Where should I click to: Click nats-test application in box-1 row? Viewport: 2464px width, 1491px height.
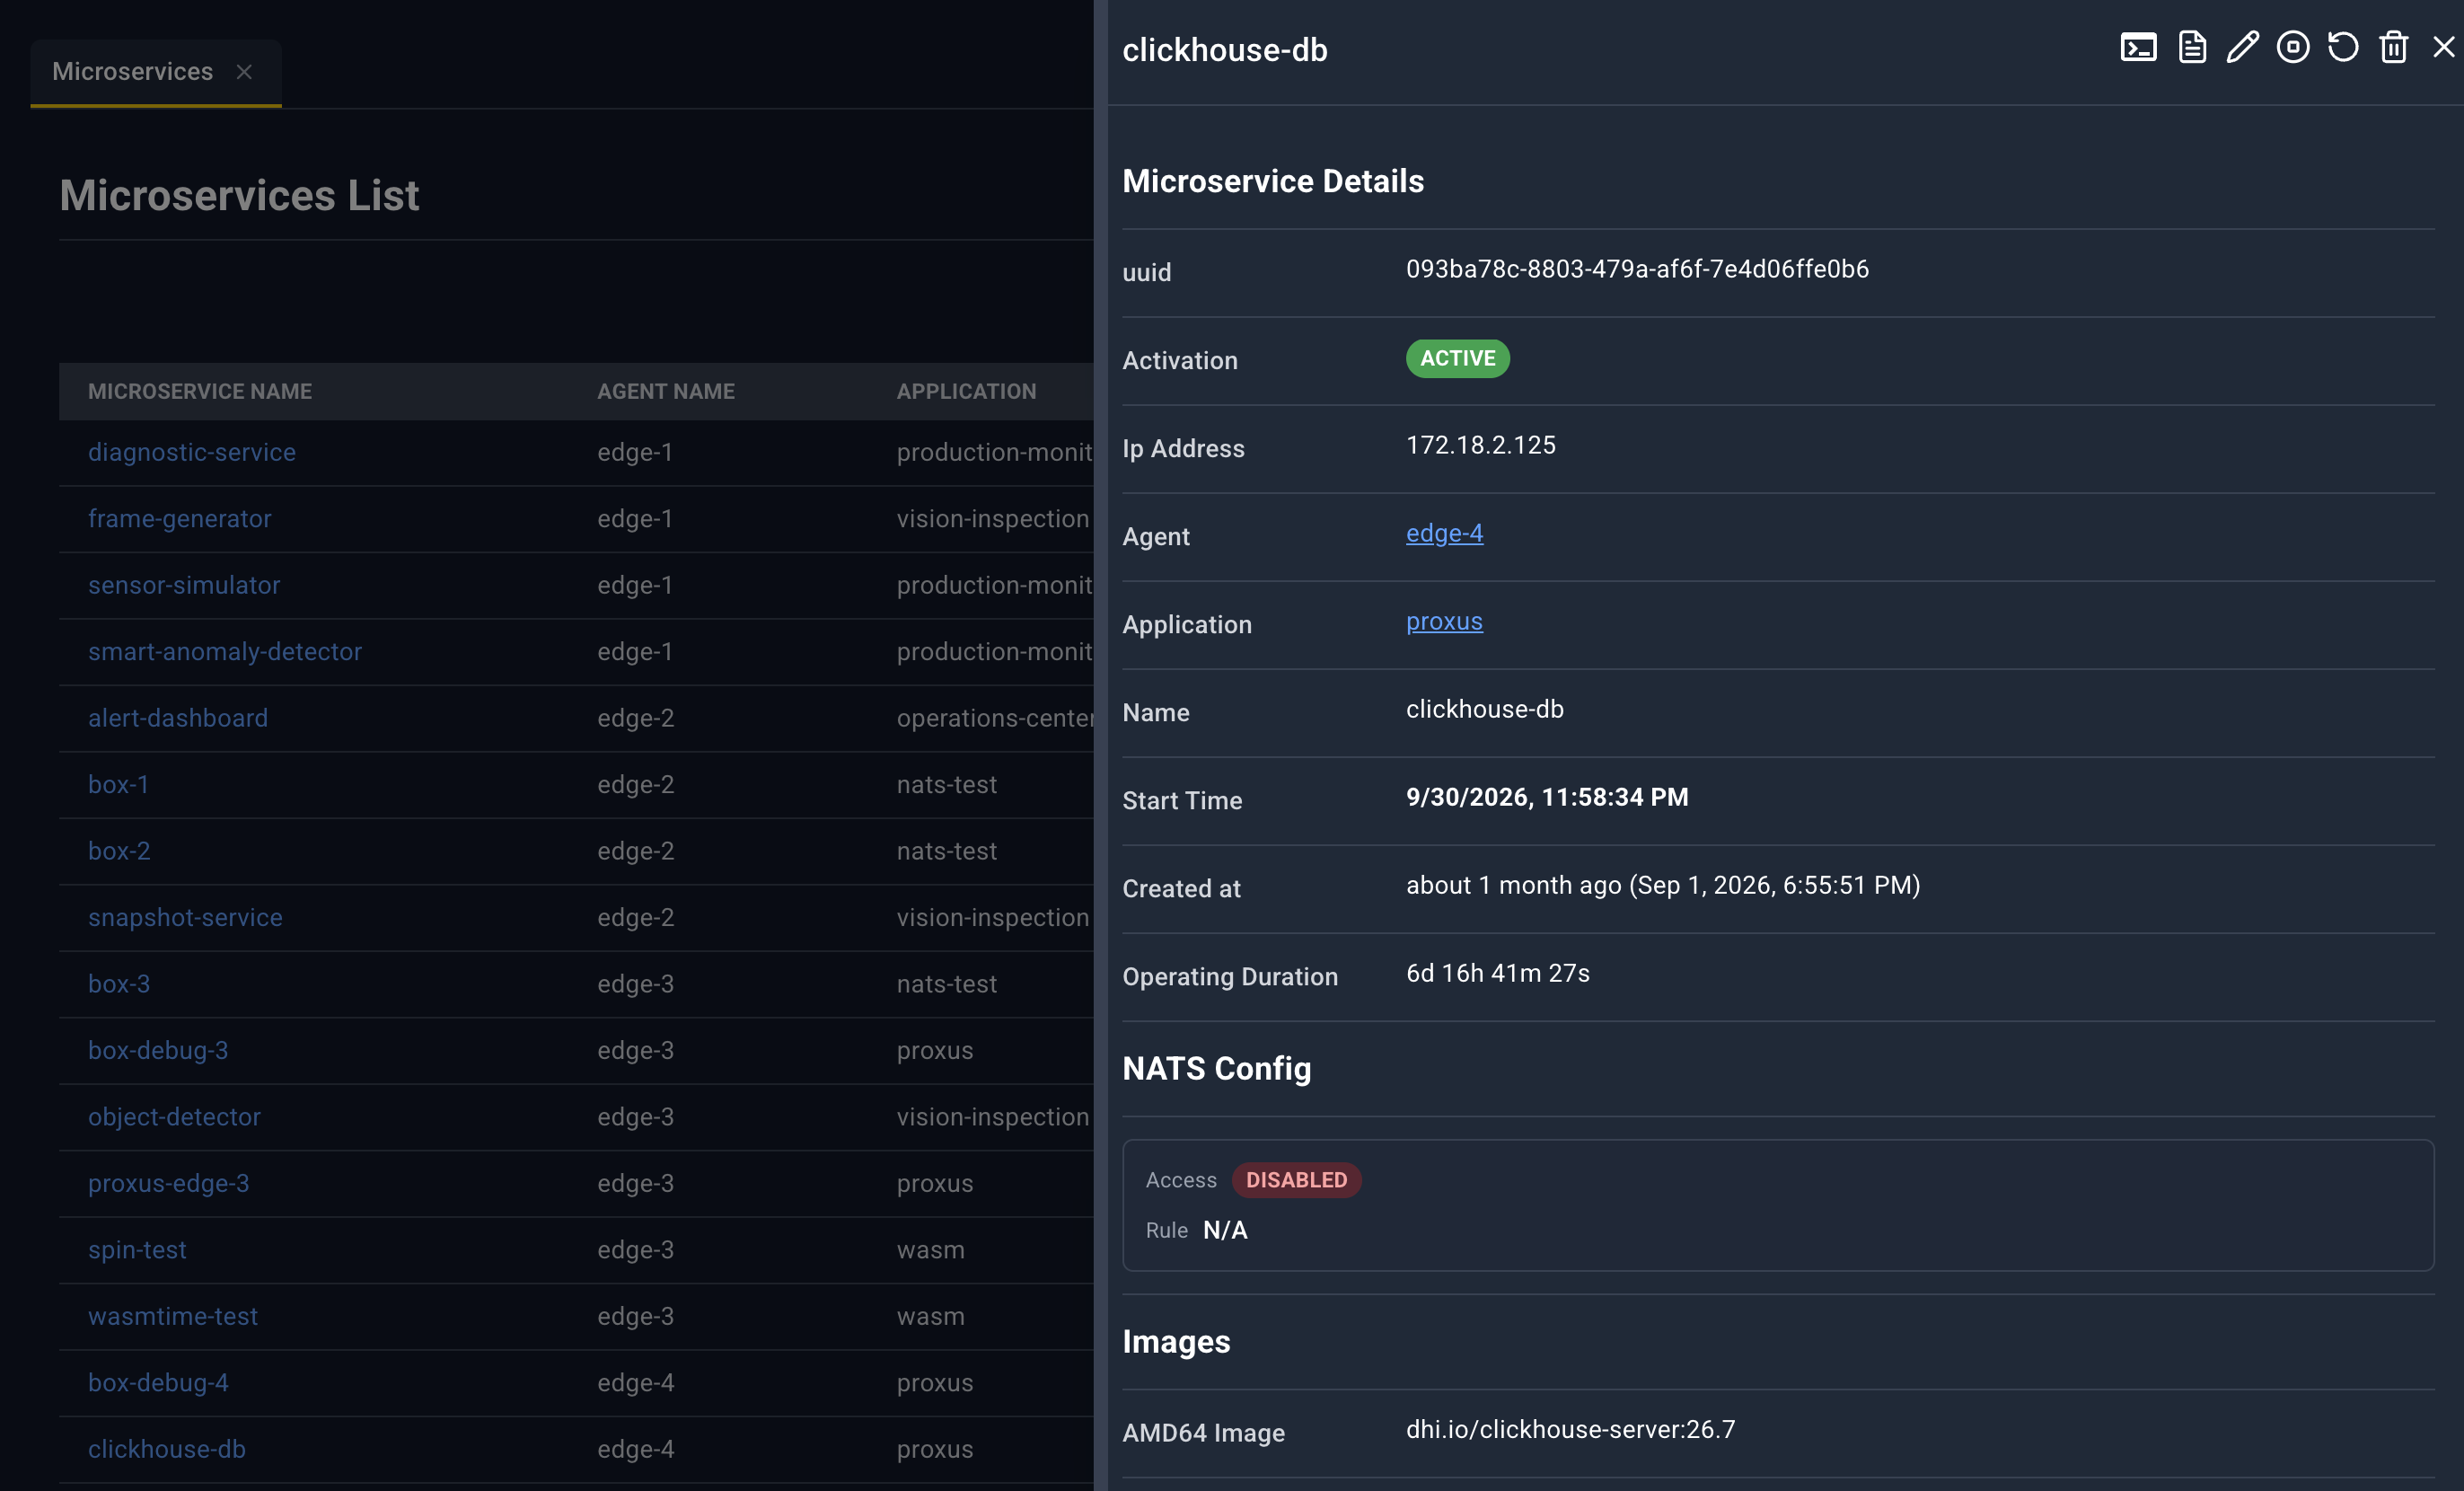(x=946, y=784)
